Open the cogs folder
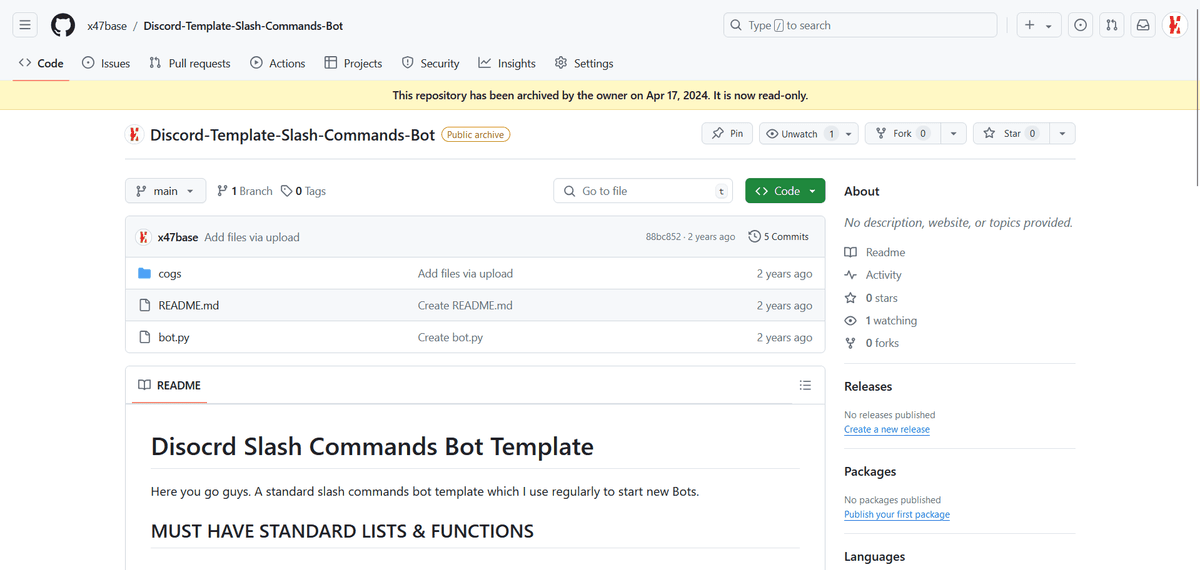The height and width of the screenshot is (570, 1200). point(170,273)
